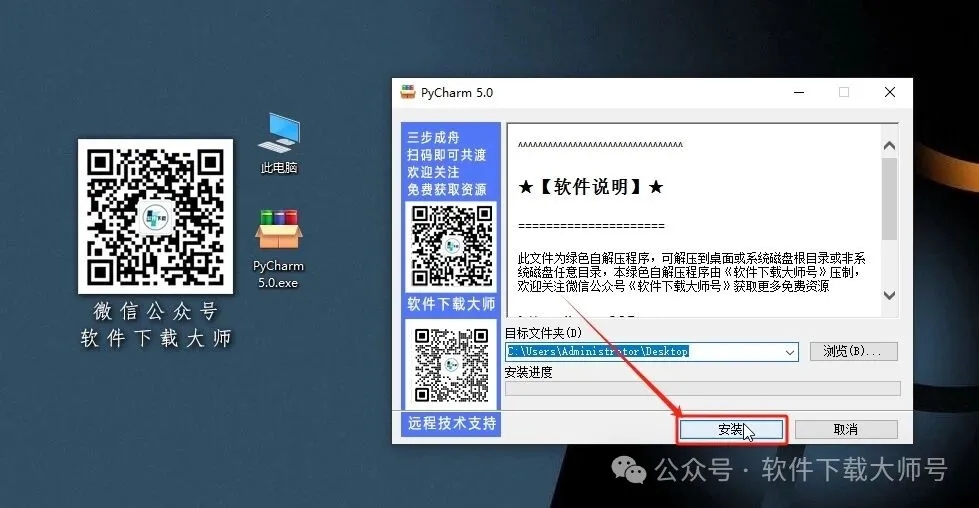The height and width of the screenshot is (508, 979).
Task: Close the PyCharm 5.0 installer window
Action: point(890,92)
